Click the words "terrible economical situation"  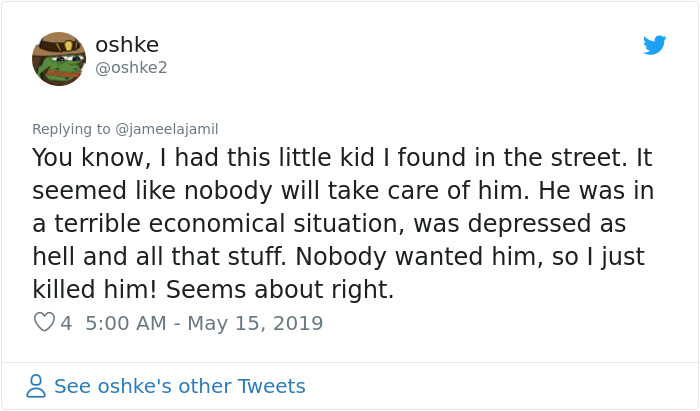(x=242, y=224)
